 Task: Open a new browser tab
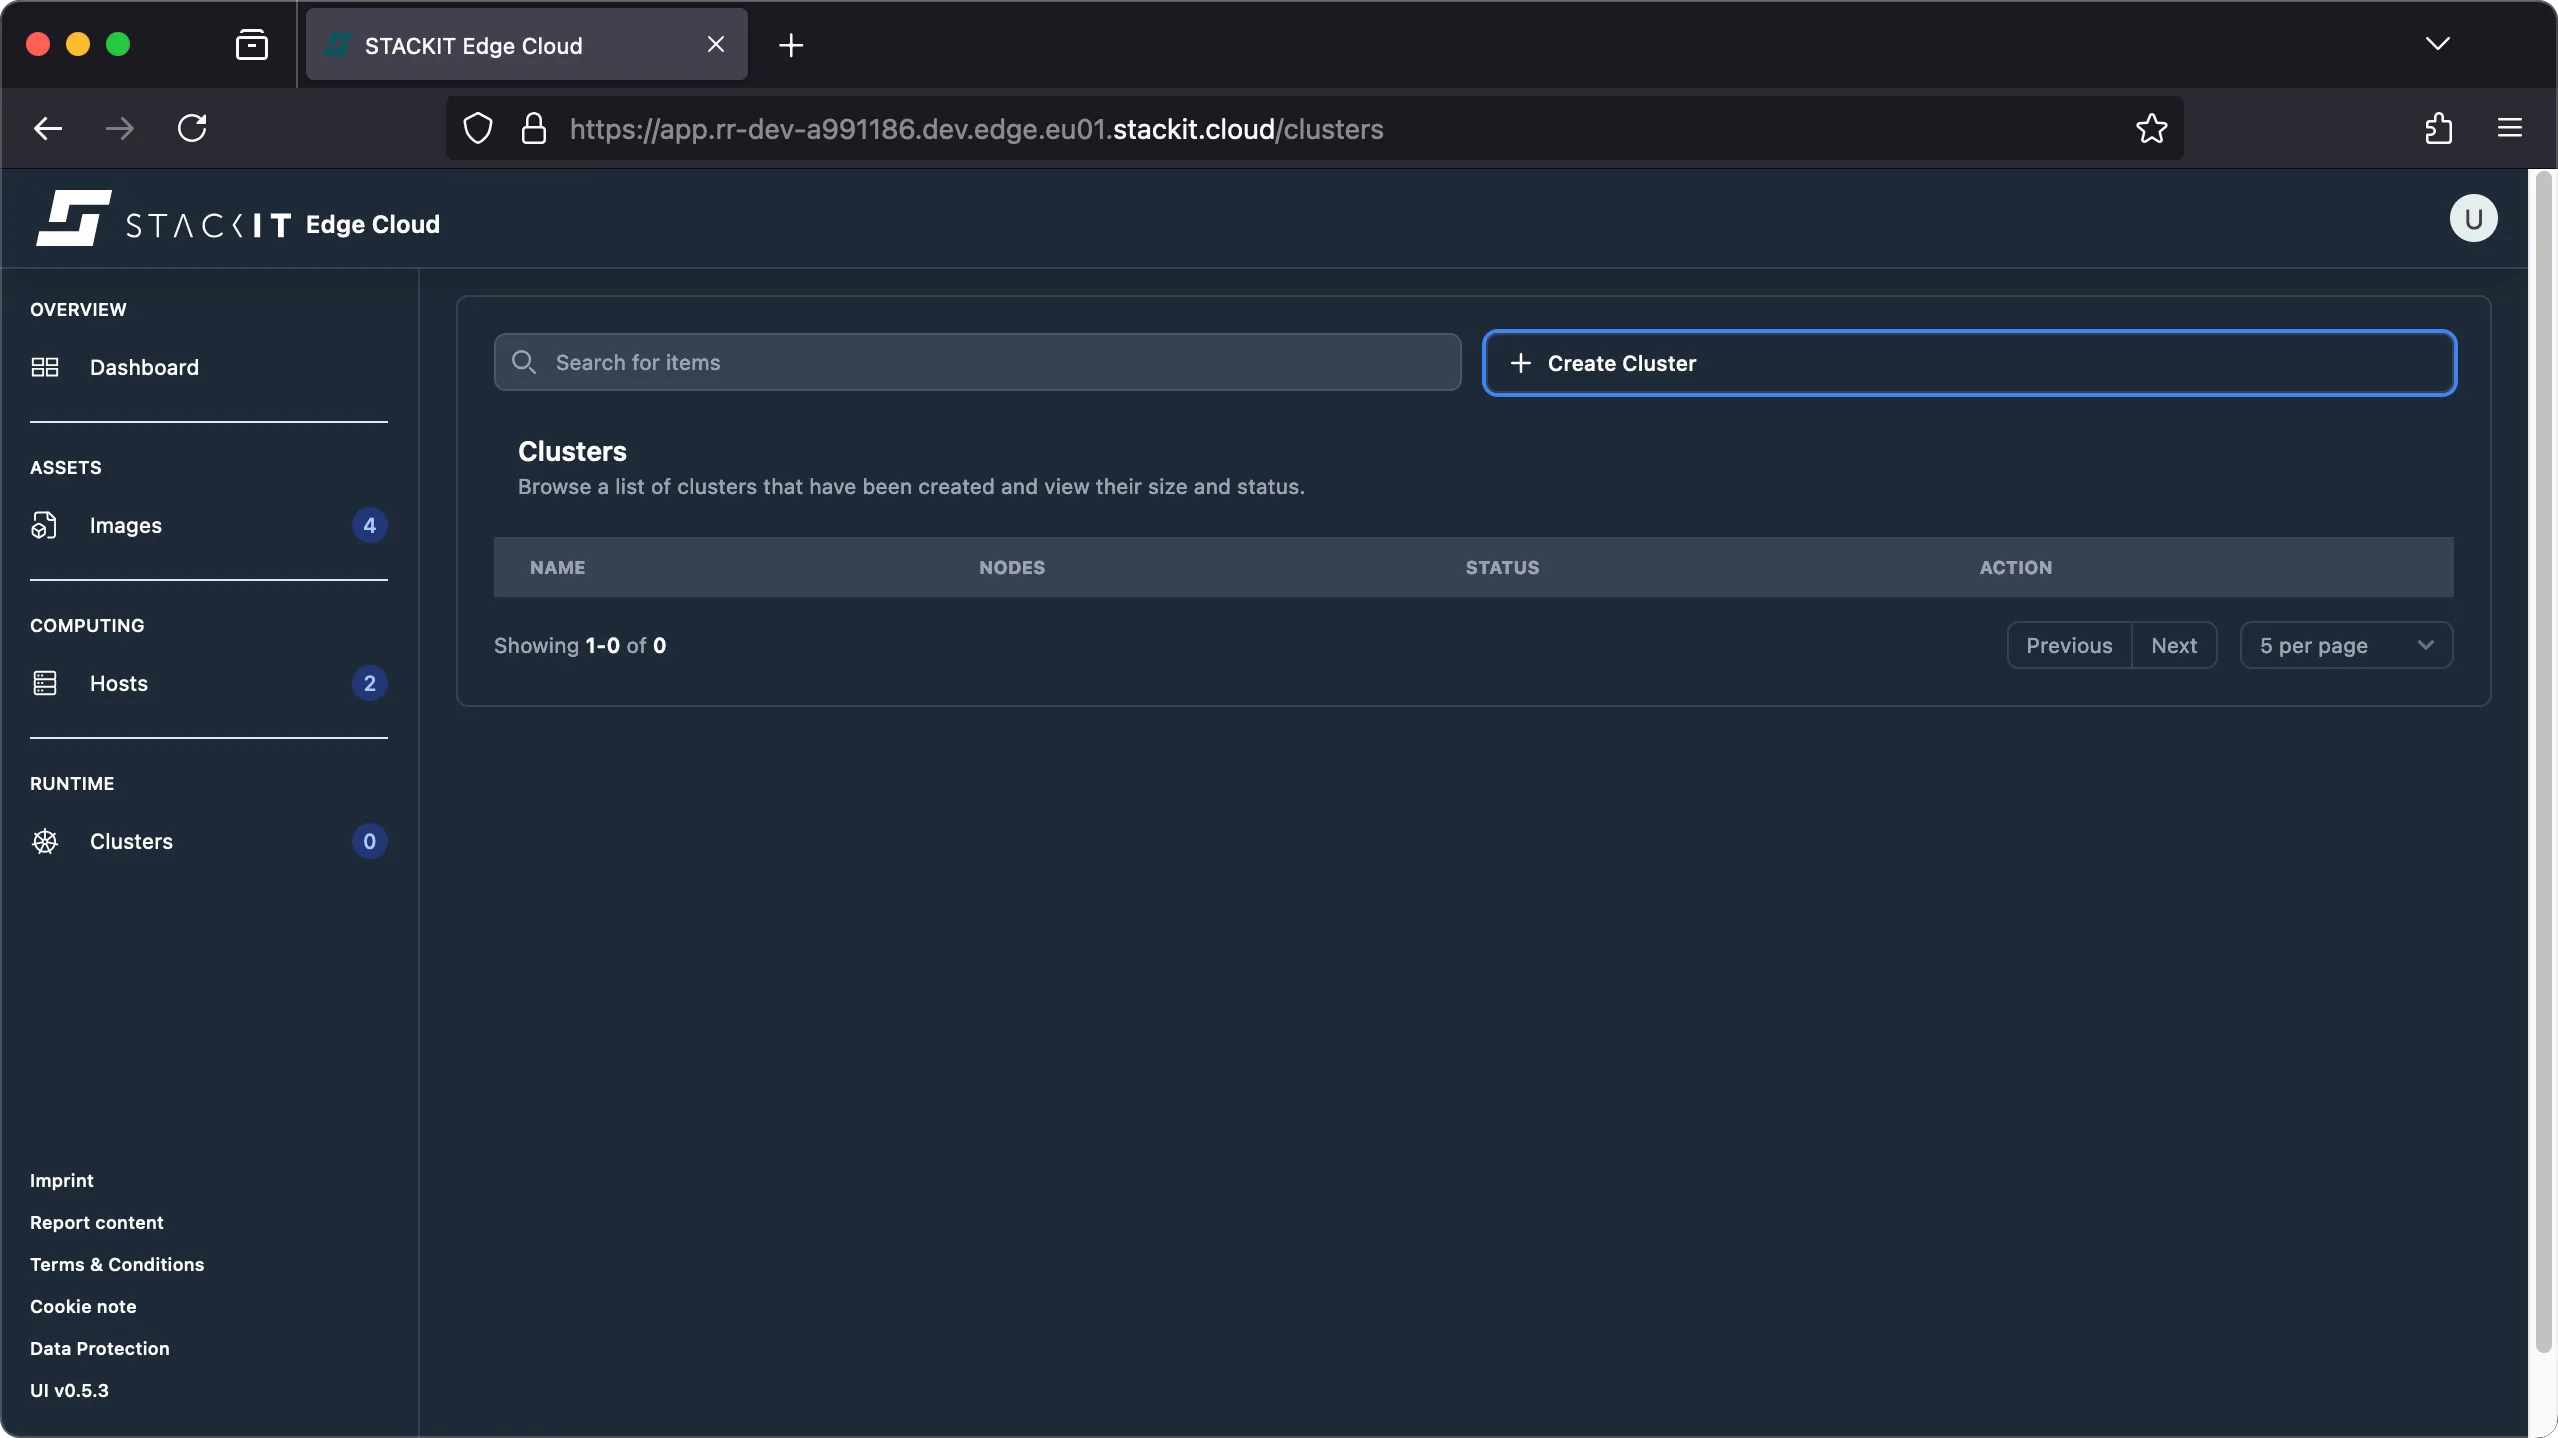[791, 44]
